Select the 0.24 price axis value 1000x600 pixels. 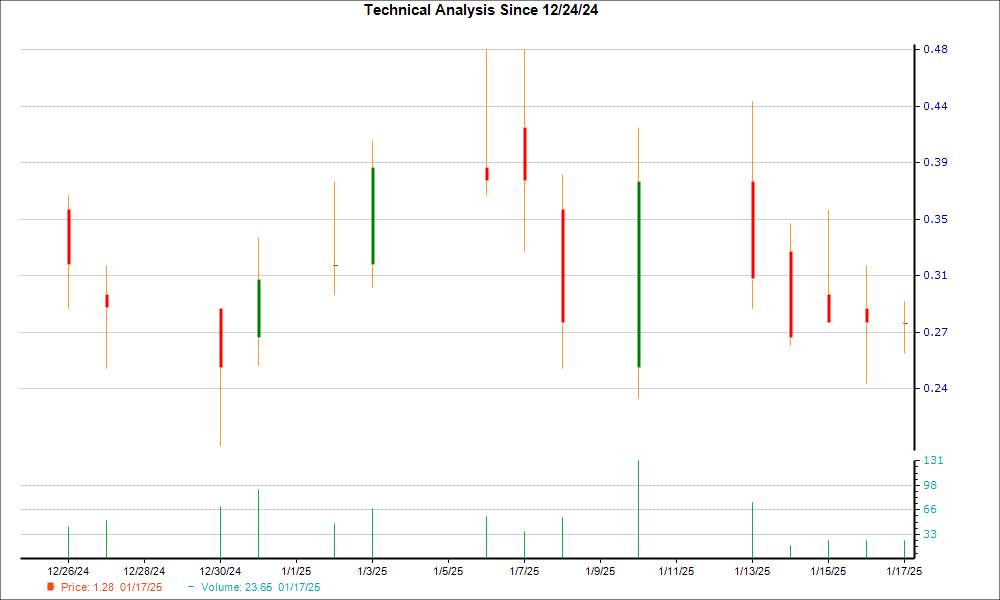(934, 388)
